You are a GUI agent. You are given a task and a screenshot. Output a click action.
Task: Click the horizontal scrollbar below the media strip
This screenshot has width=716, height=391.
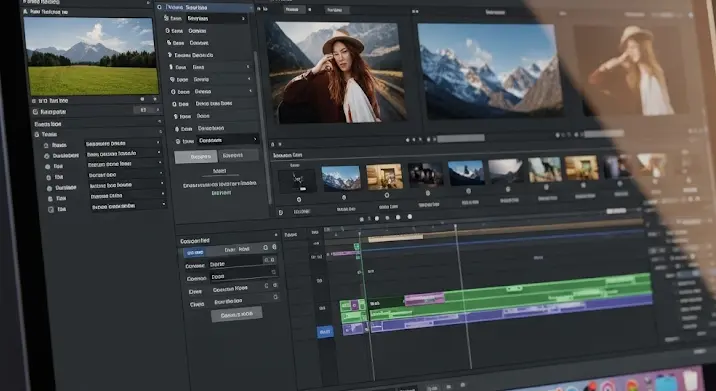point(616,211)
